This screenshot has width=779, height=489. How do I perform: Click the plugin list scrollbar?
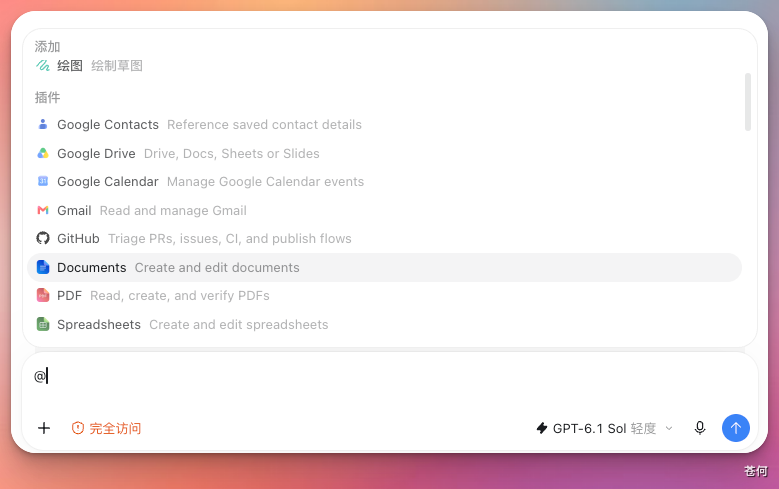point(748,102)
